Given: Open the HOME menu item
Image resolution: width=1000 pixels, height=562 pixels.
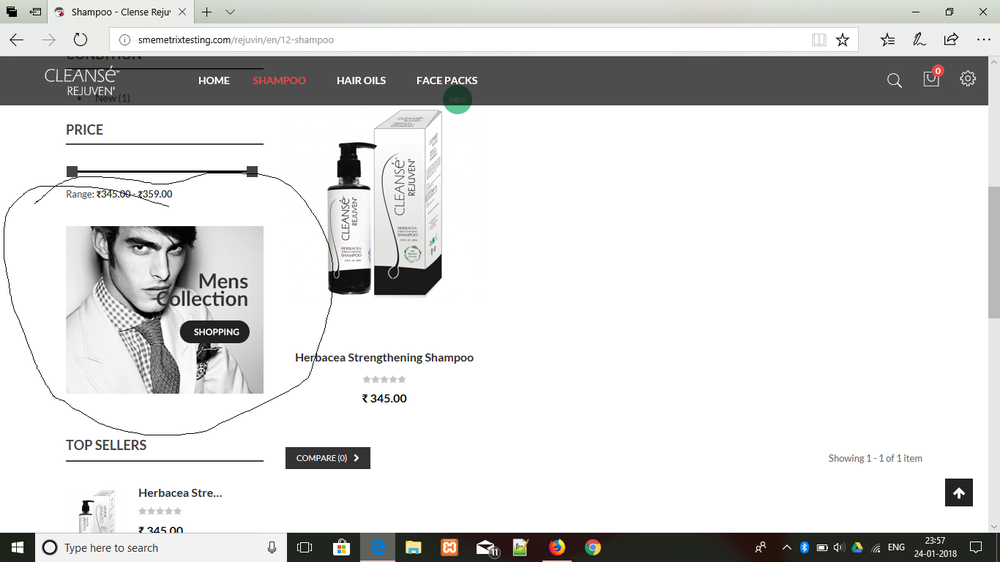Looking at the screenshot, I should pos(214,80).
